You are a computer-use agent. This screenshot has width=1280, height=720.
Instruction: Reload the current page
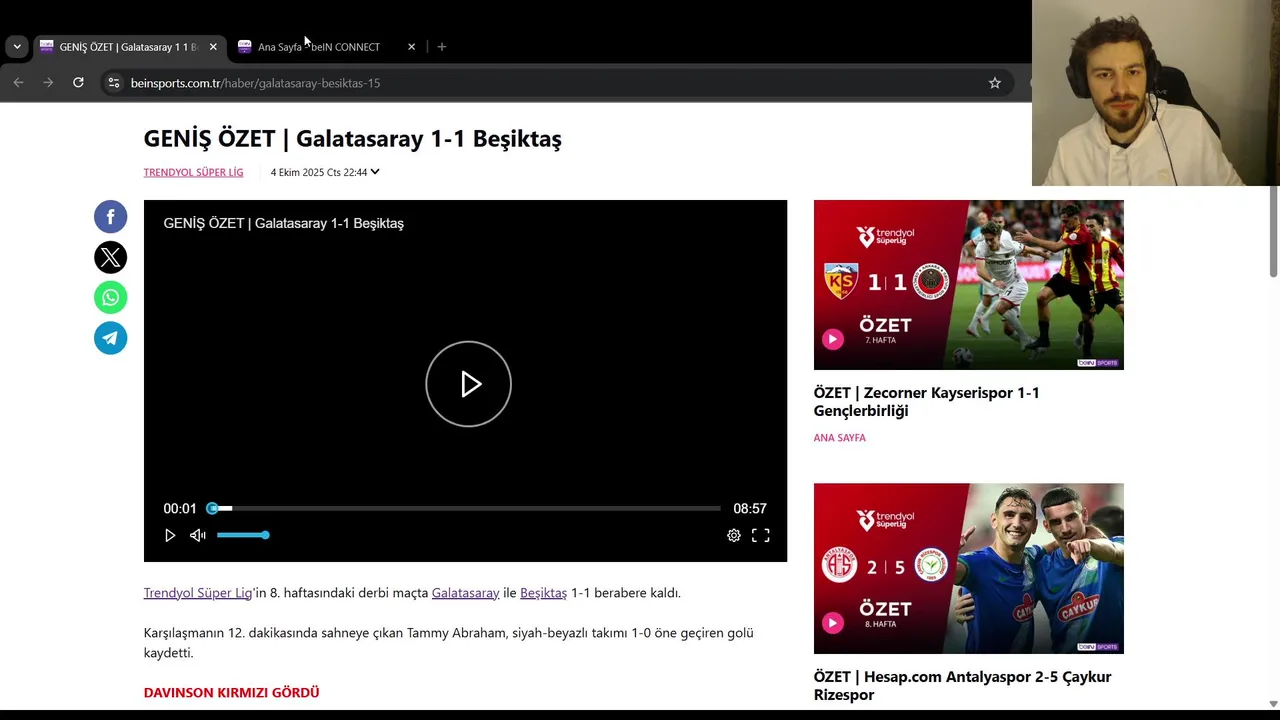pos(78,83)
